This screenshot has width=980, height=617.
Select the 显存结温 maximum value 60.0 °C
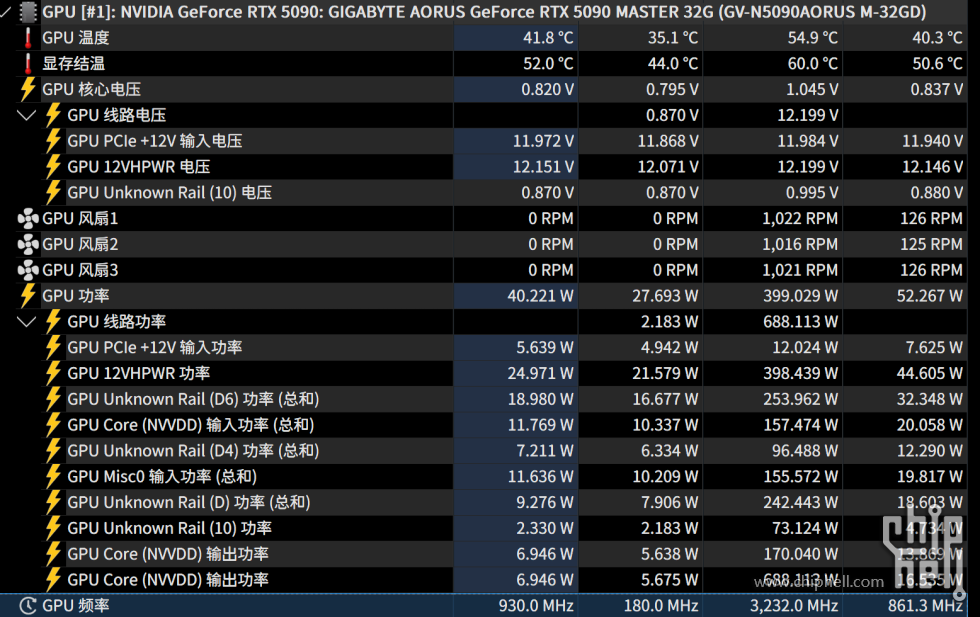pyautogui.click(x=812, y=63)
